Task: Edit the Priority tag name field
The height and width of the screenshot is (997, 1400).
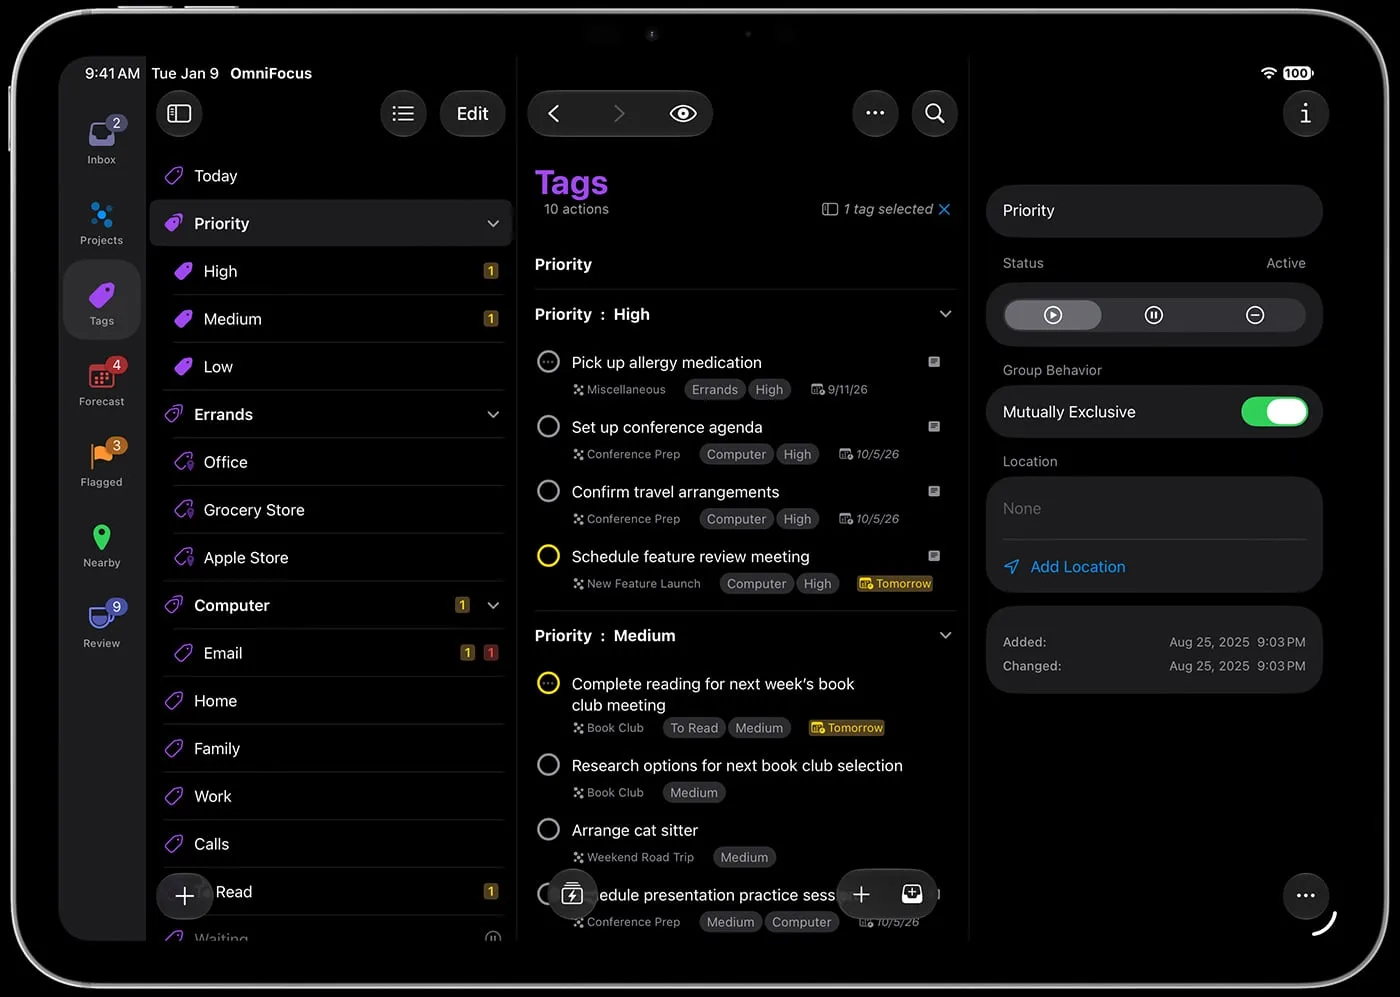Action: tap(1154, 211)
